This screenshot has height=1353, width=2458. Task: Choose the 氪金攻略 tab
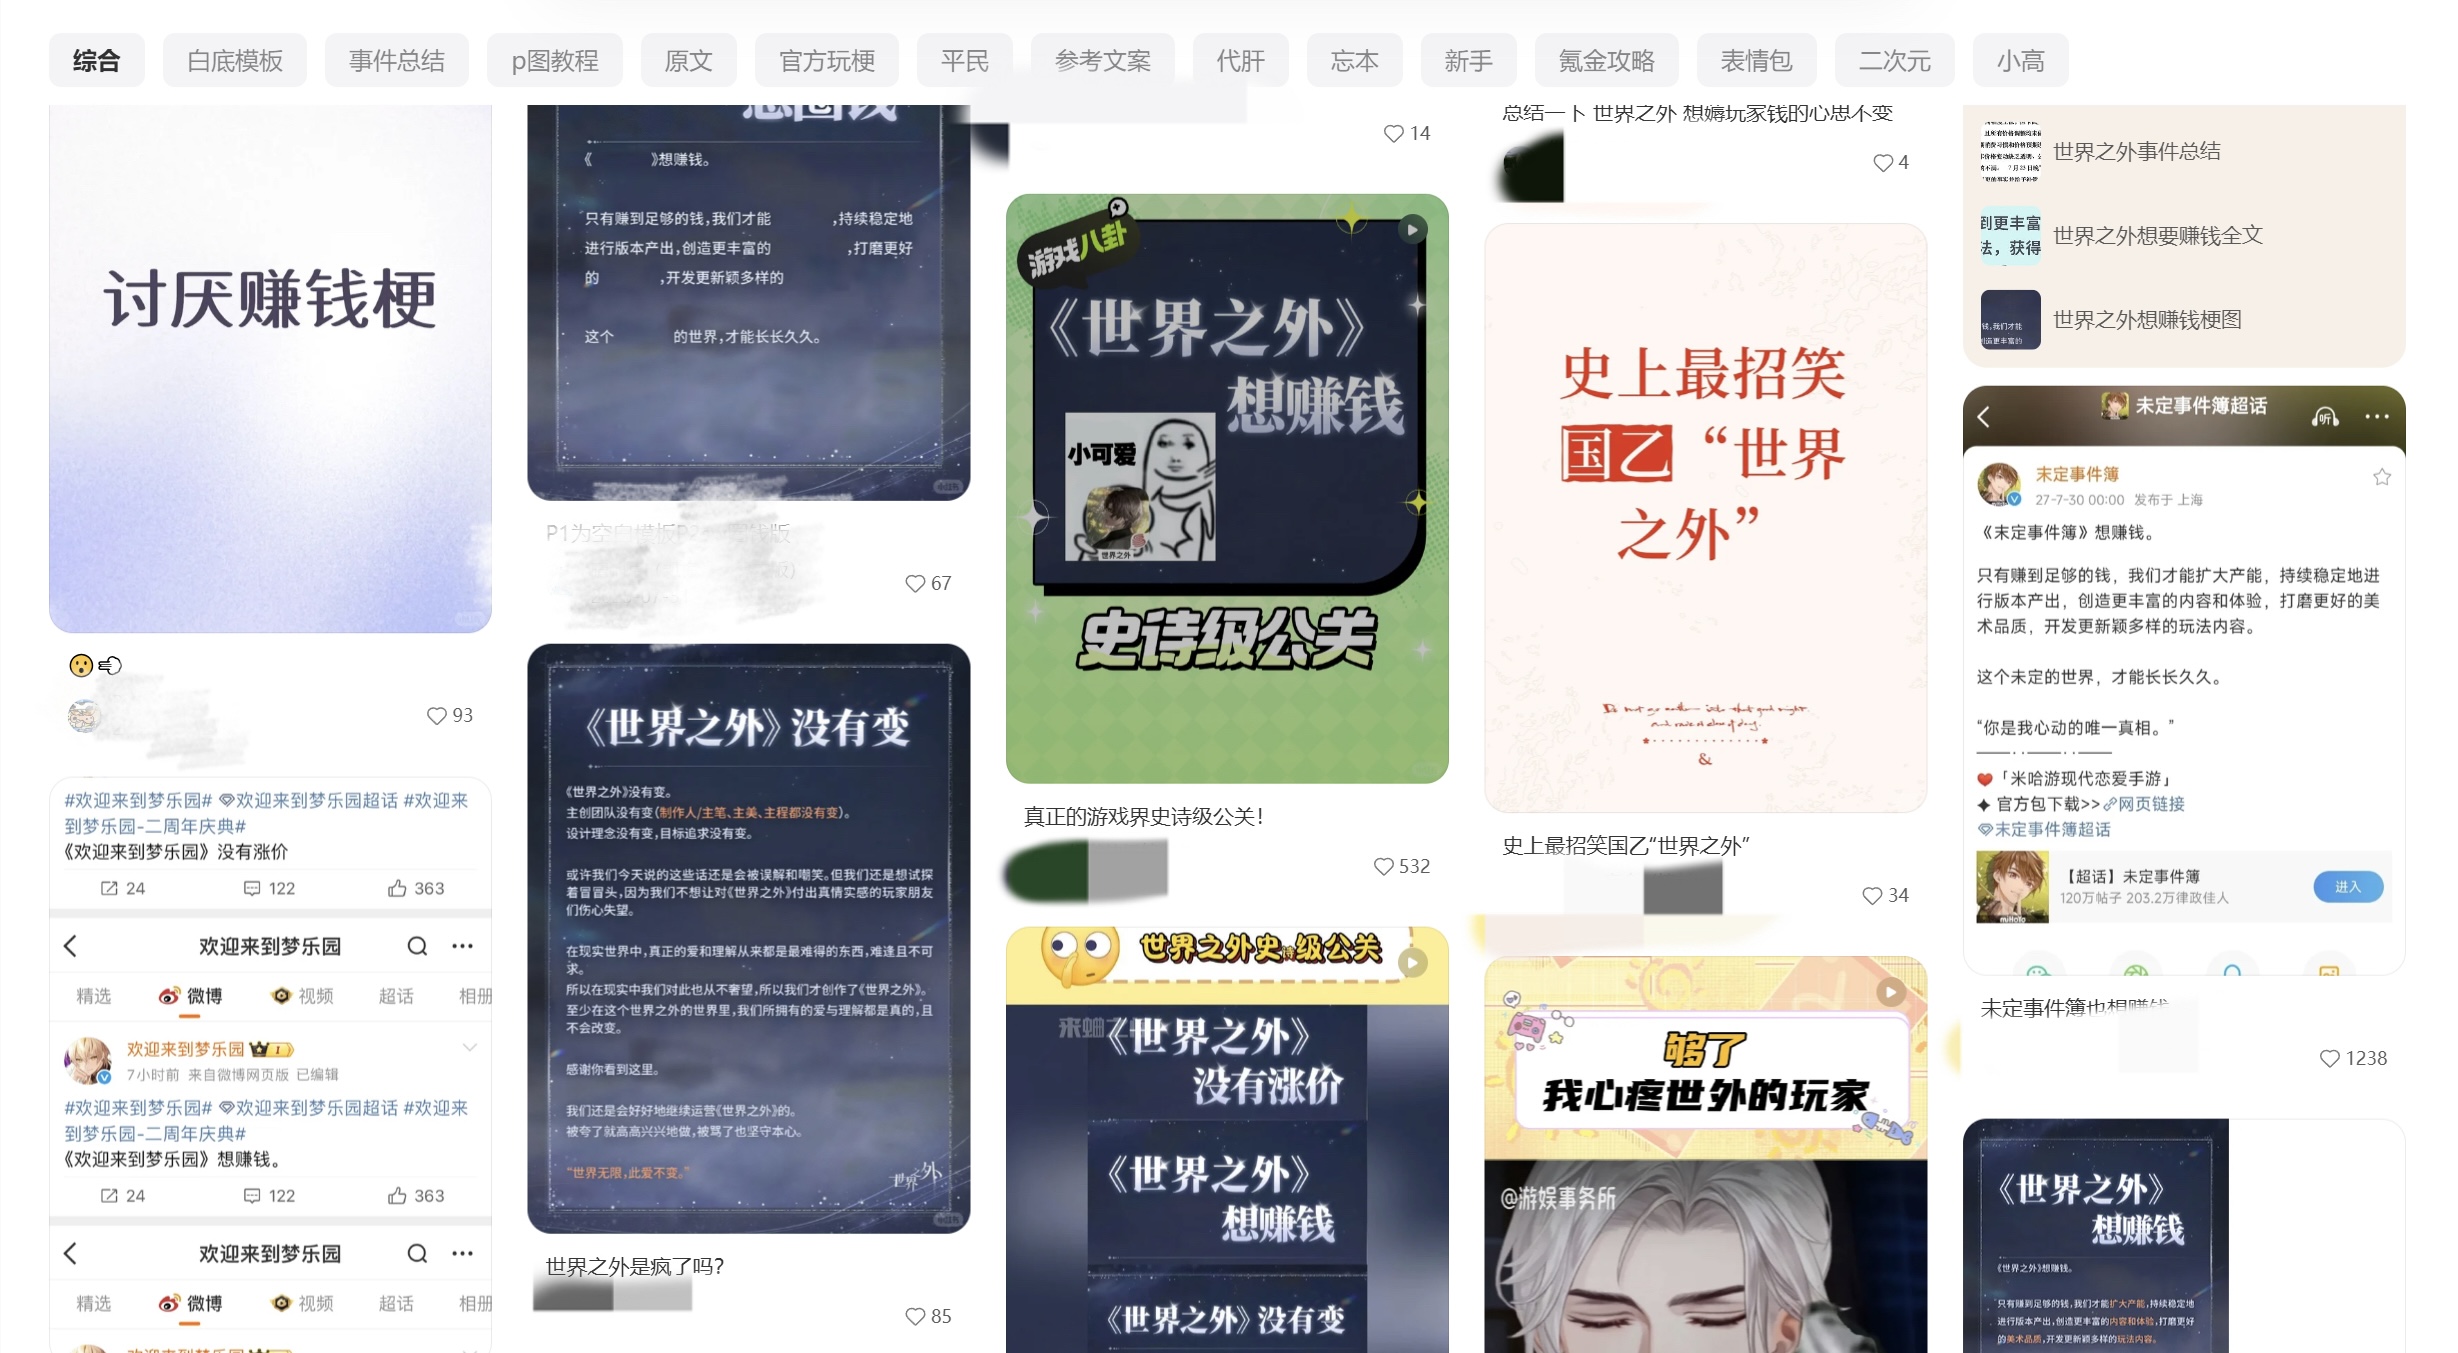click(x=1607, y=61)
